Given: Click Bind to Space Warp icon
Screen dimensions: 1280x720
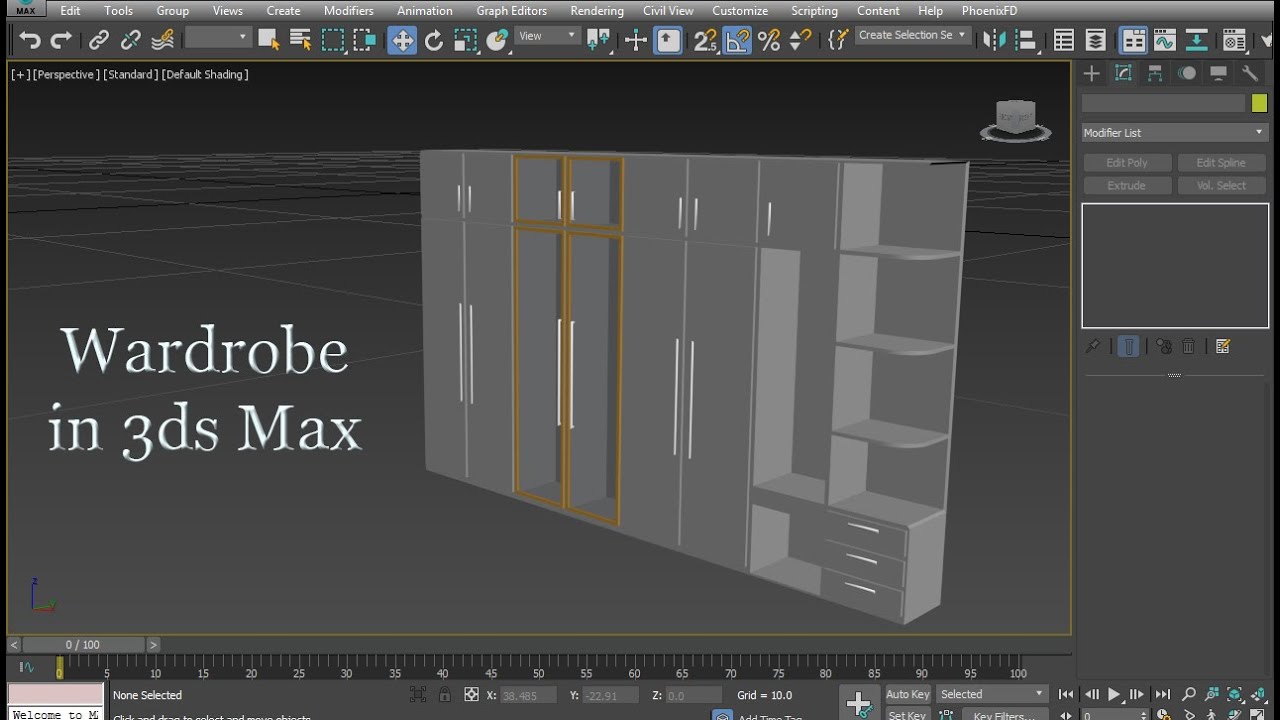Looking at the screenshot, I should point(162,40).
